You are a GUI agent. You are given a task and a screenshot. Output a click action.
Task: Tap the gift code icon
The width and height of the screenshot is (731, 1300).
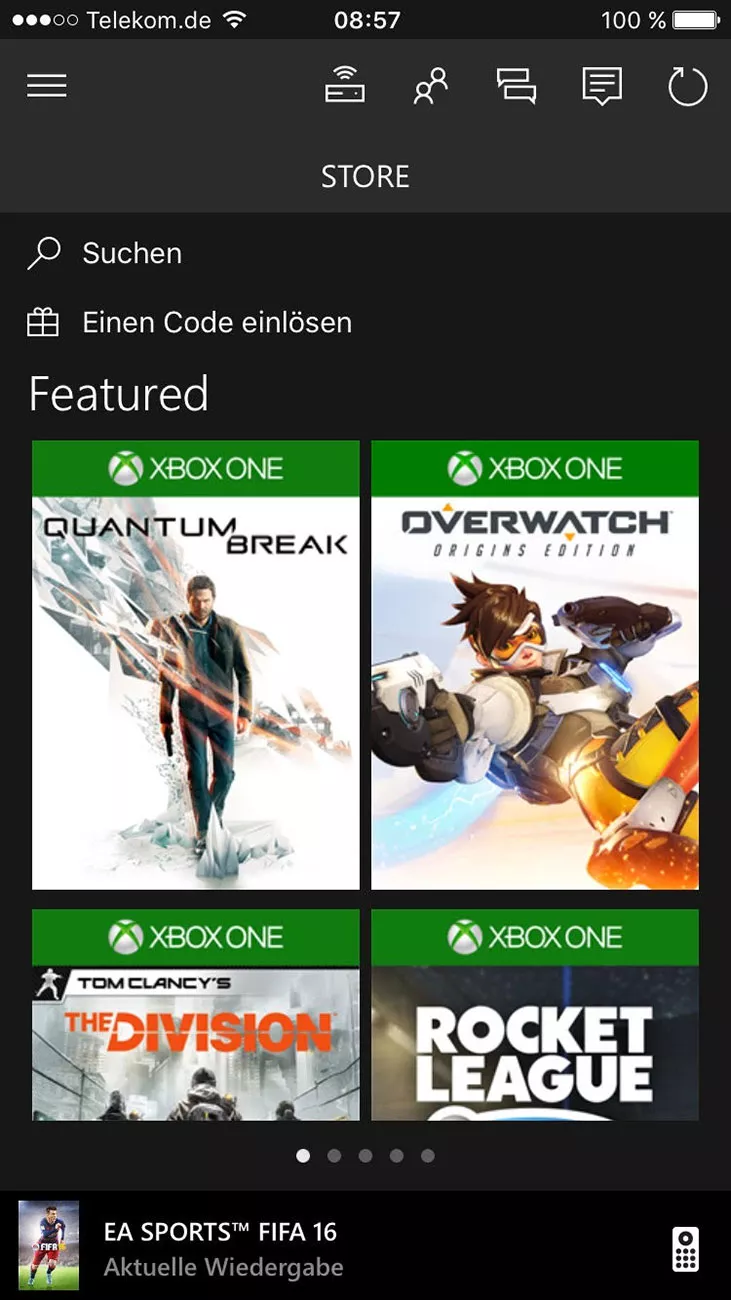point(43,322)
